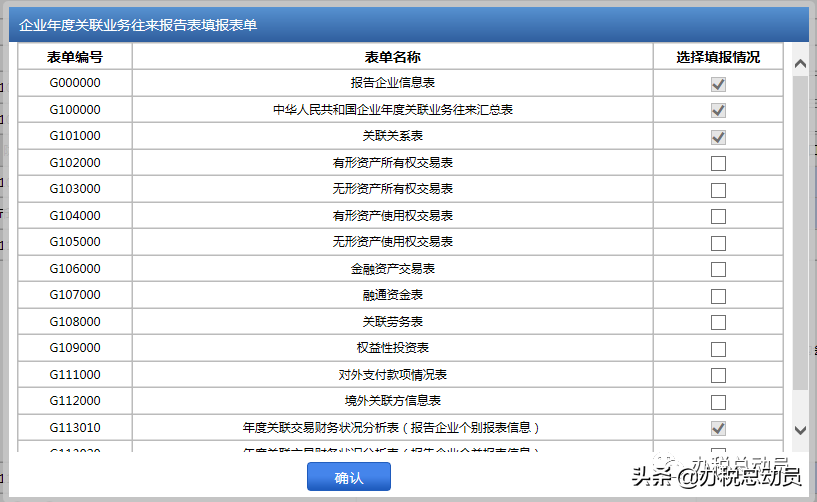Select the 中华人民共和国企业年度关联业务往来汇总表 row name
Image resolution: width=817 pixels, height=502 pixels.
(392, 110)
